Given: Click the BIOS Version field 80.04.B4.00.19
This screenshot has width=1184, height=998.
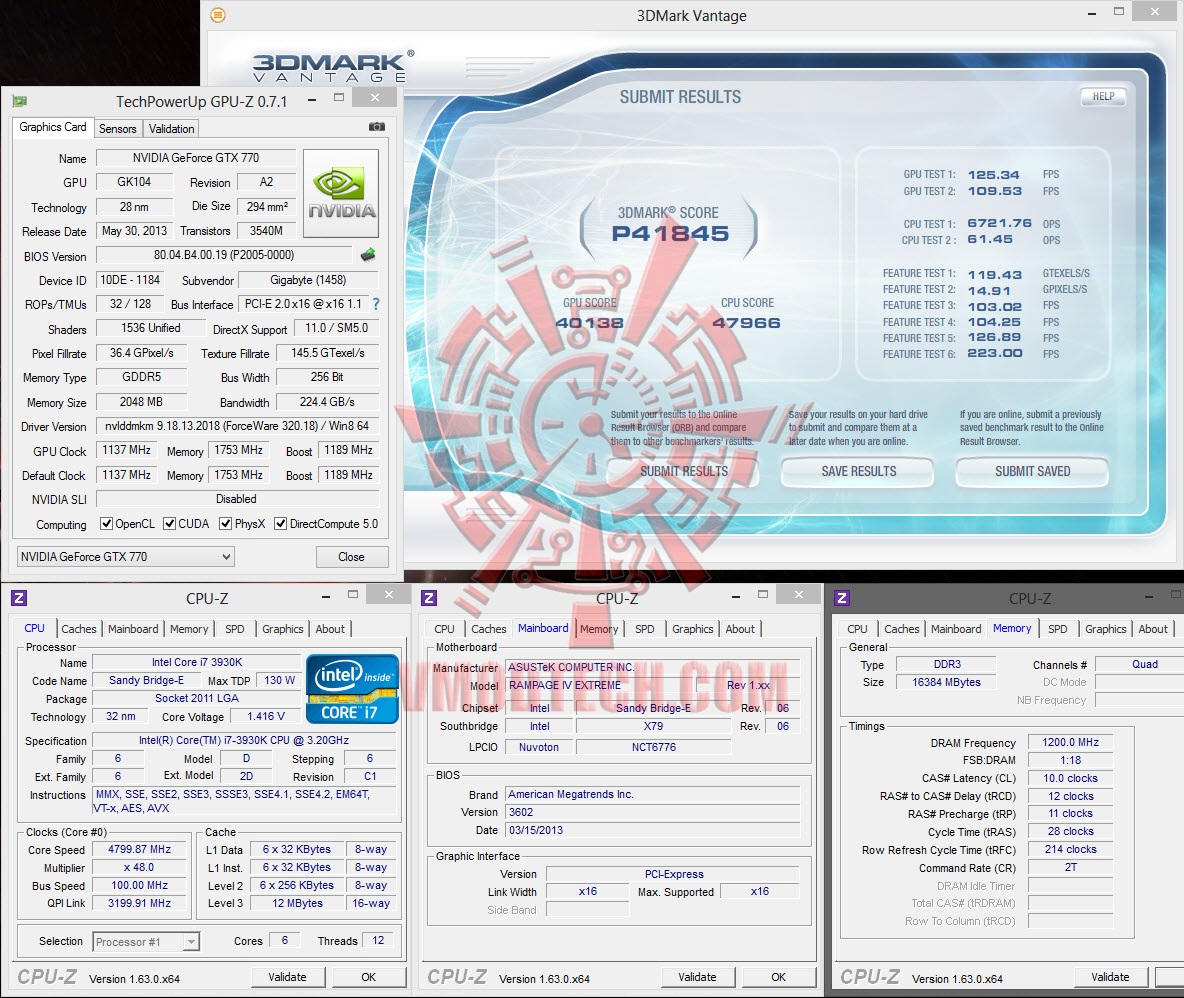Looking at the screenshot, I should point(224,255).
